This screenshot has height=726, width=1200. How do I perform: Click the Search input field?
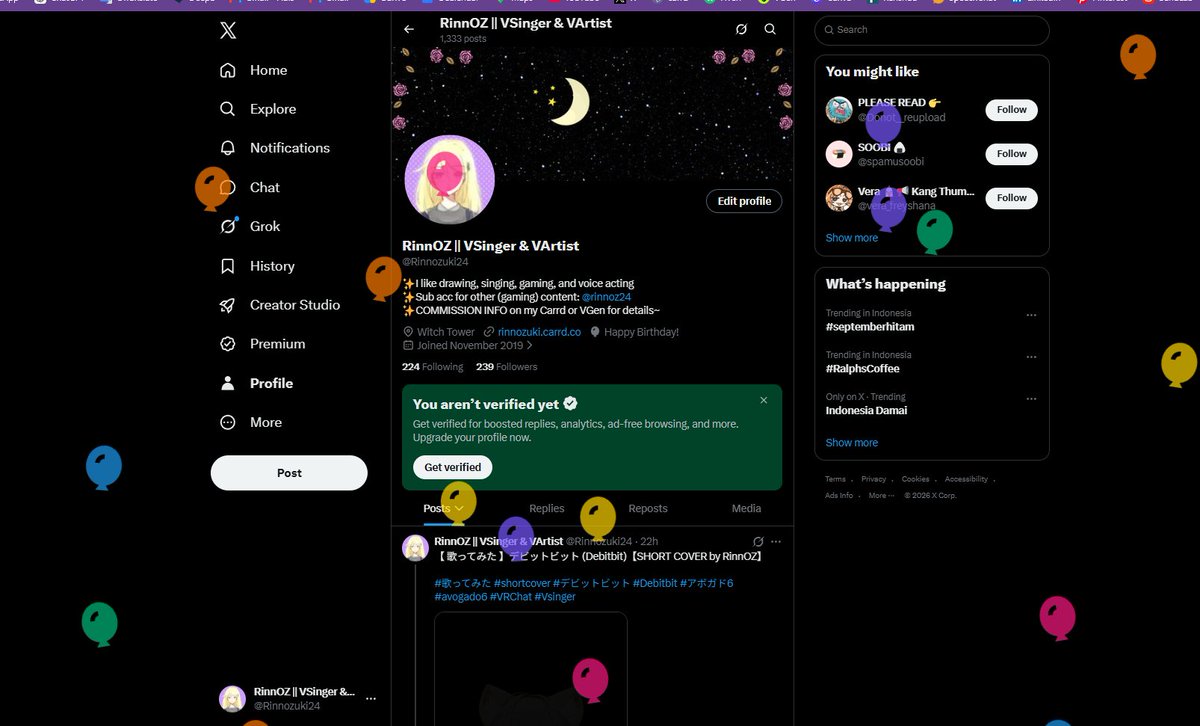click(x=932, y=30)
